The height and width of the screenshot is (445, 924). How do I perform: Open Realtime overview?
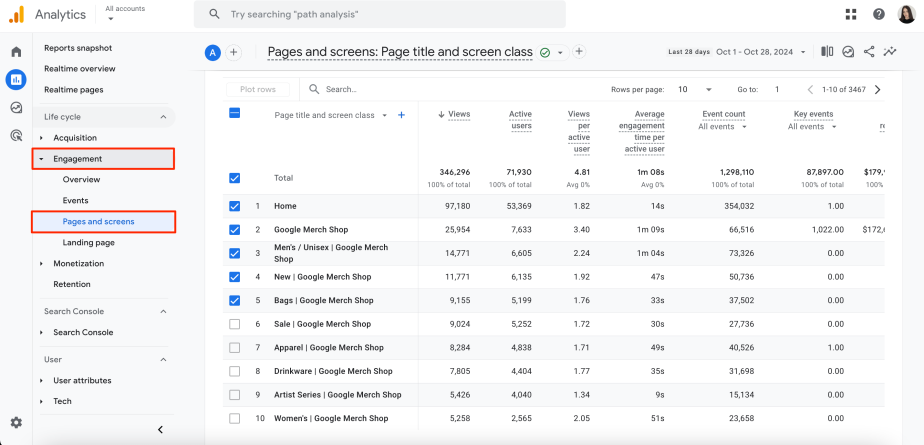coord(80,69)
